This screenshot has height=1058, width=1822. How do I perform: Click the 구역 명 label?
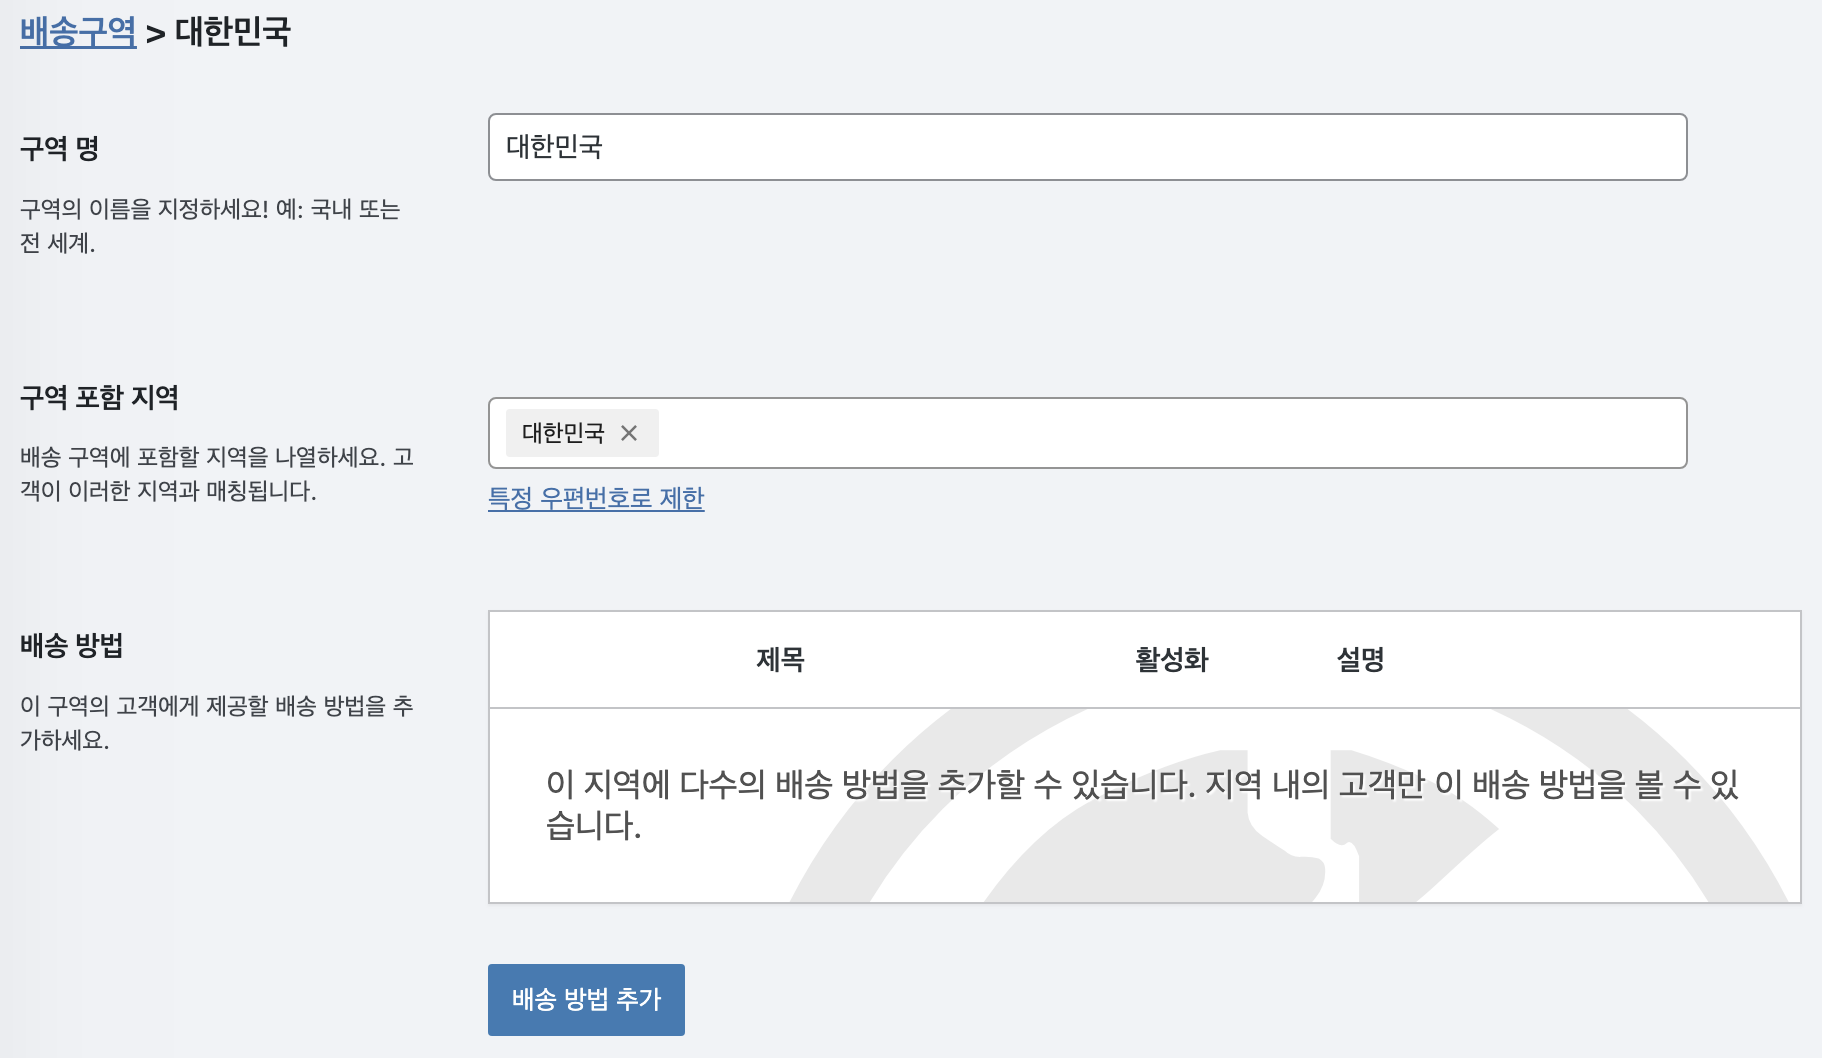pos(60,148)
